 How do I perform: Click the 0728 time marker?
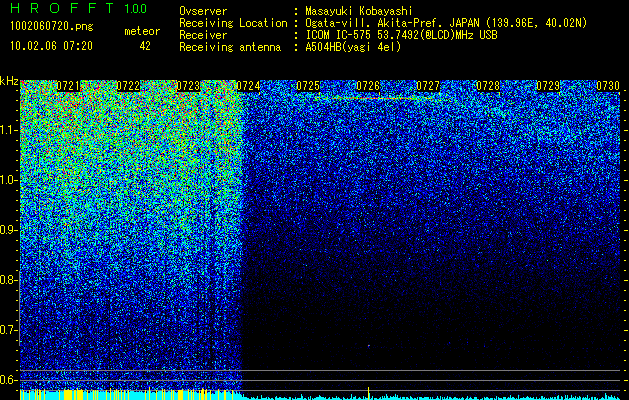point(488,86)
